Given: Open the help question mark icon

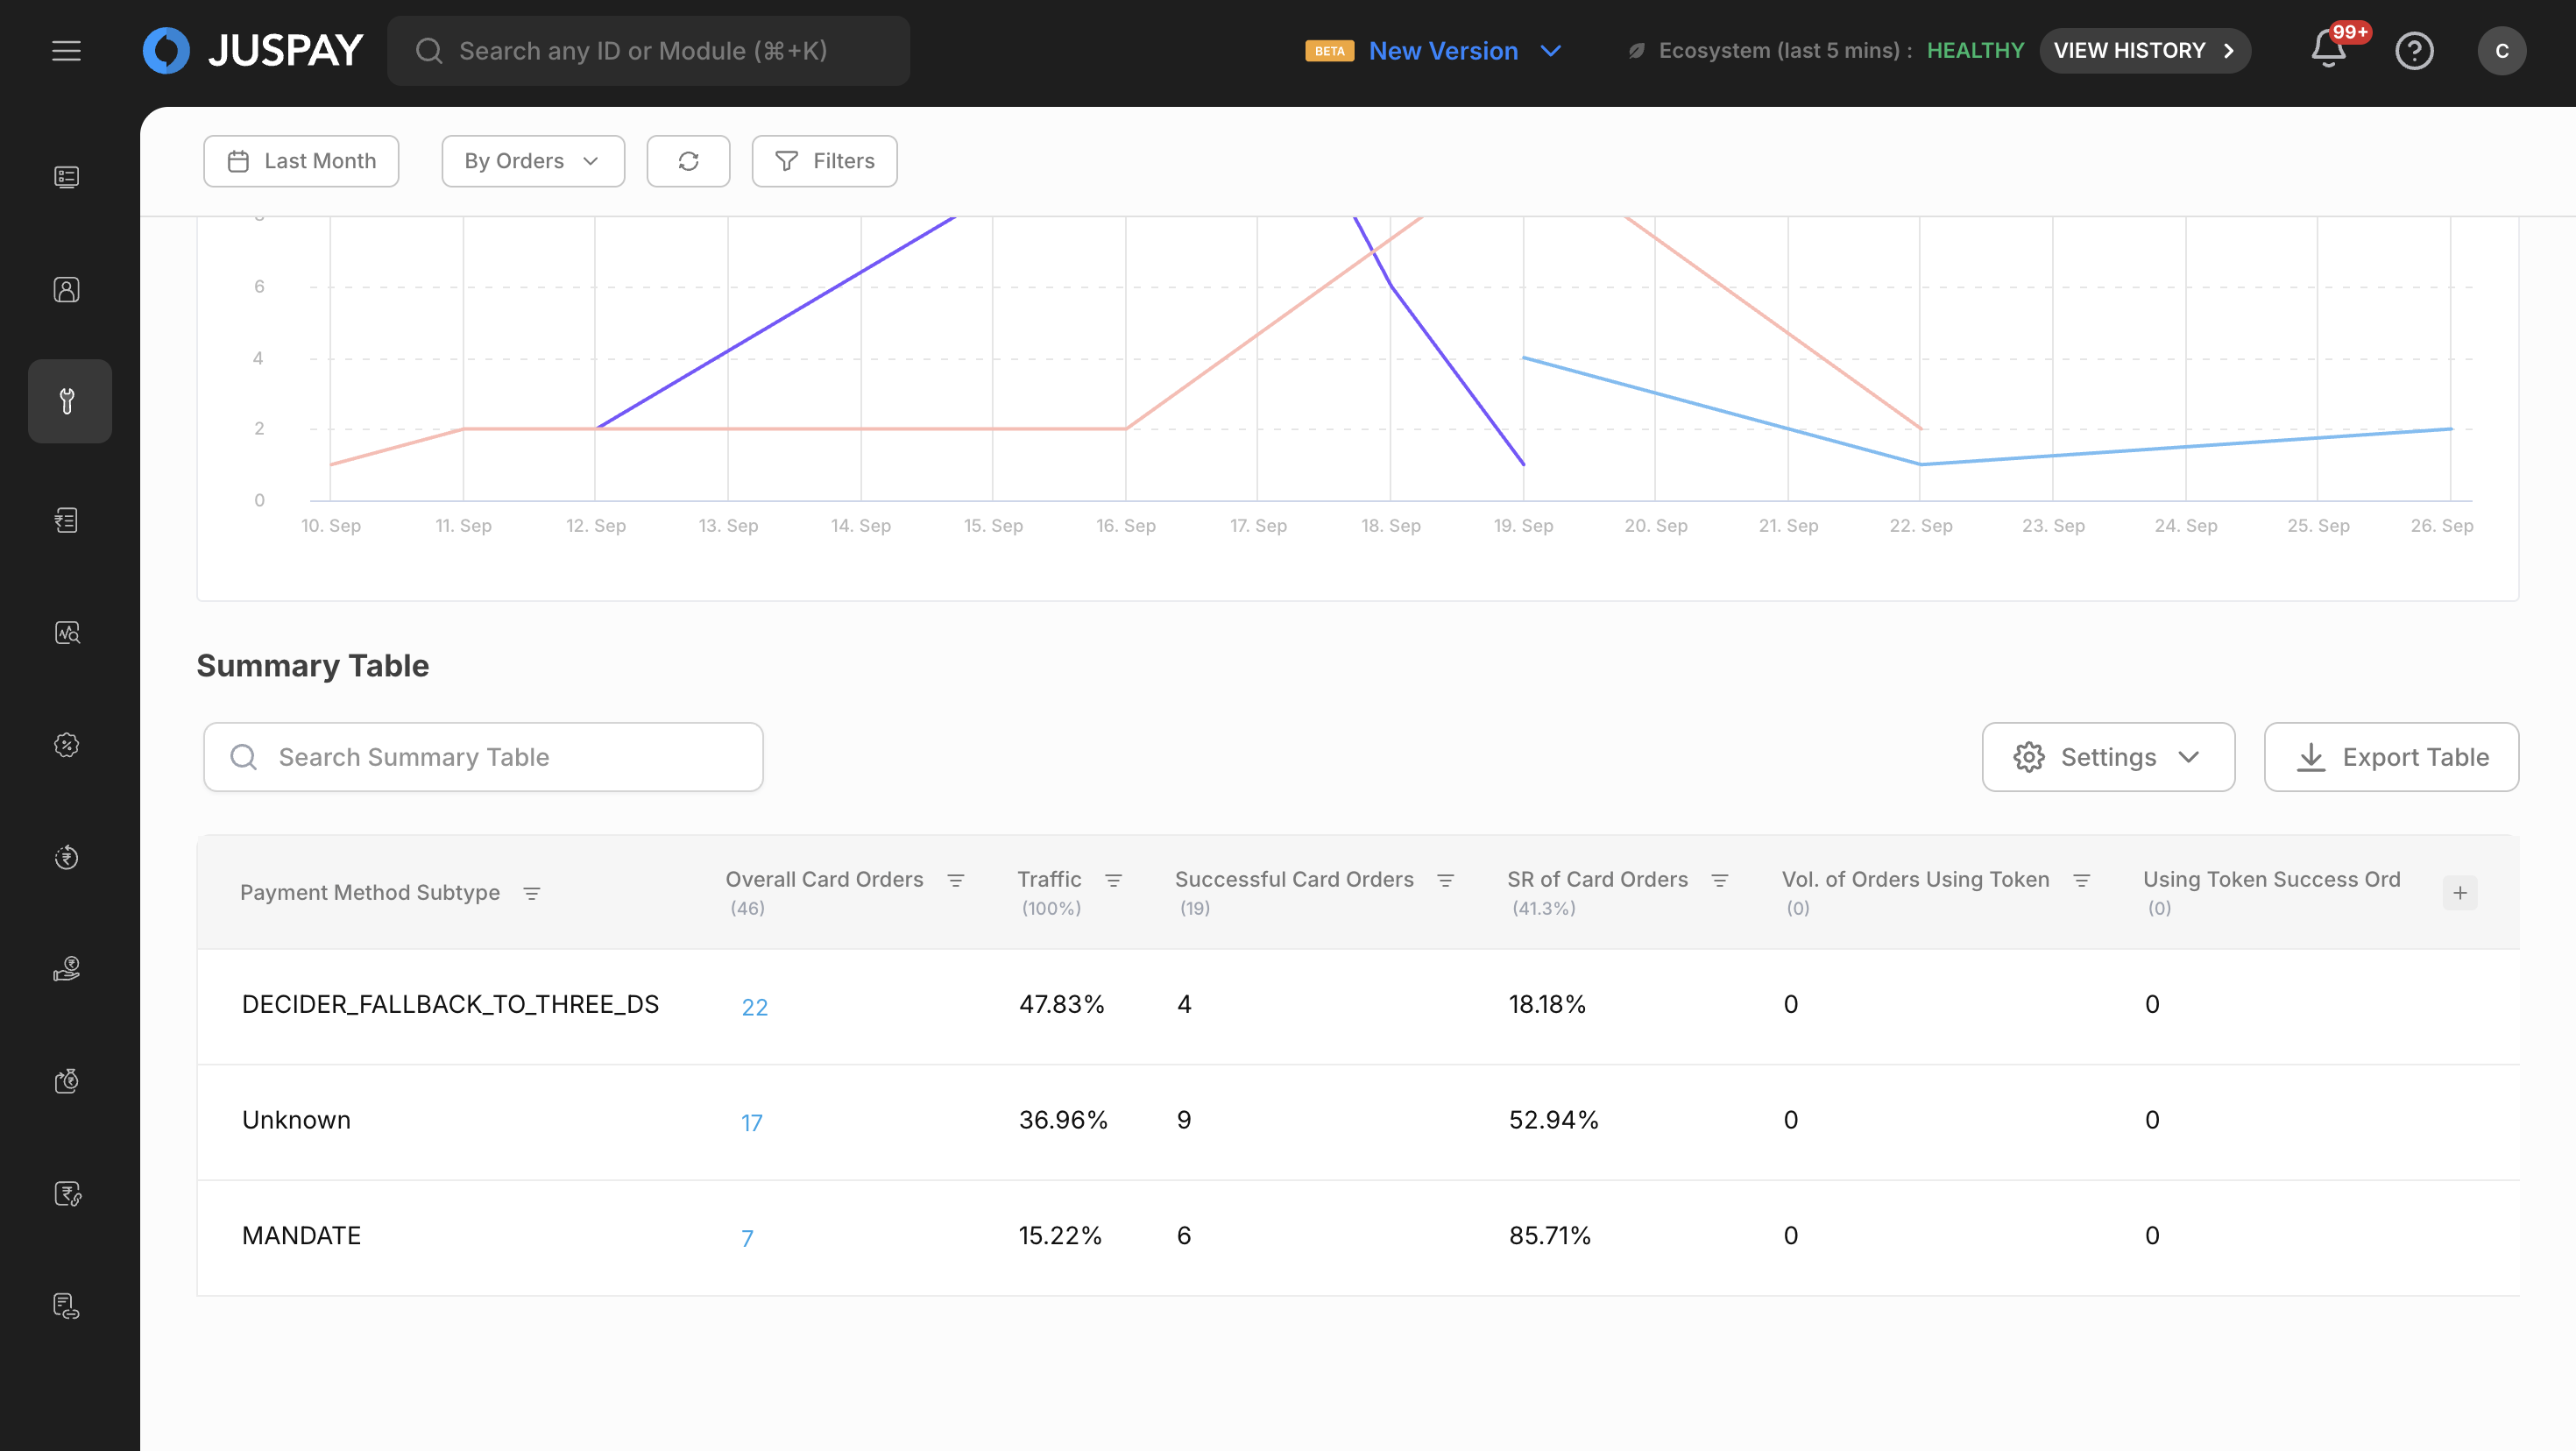Looking at the screenshot, I should (x=2414, y=51).
